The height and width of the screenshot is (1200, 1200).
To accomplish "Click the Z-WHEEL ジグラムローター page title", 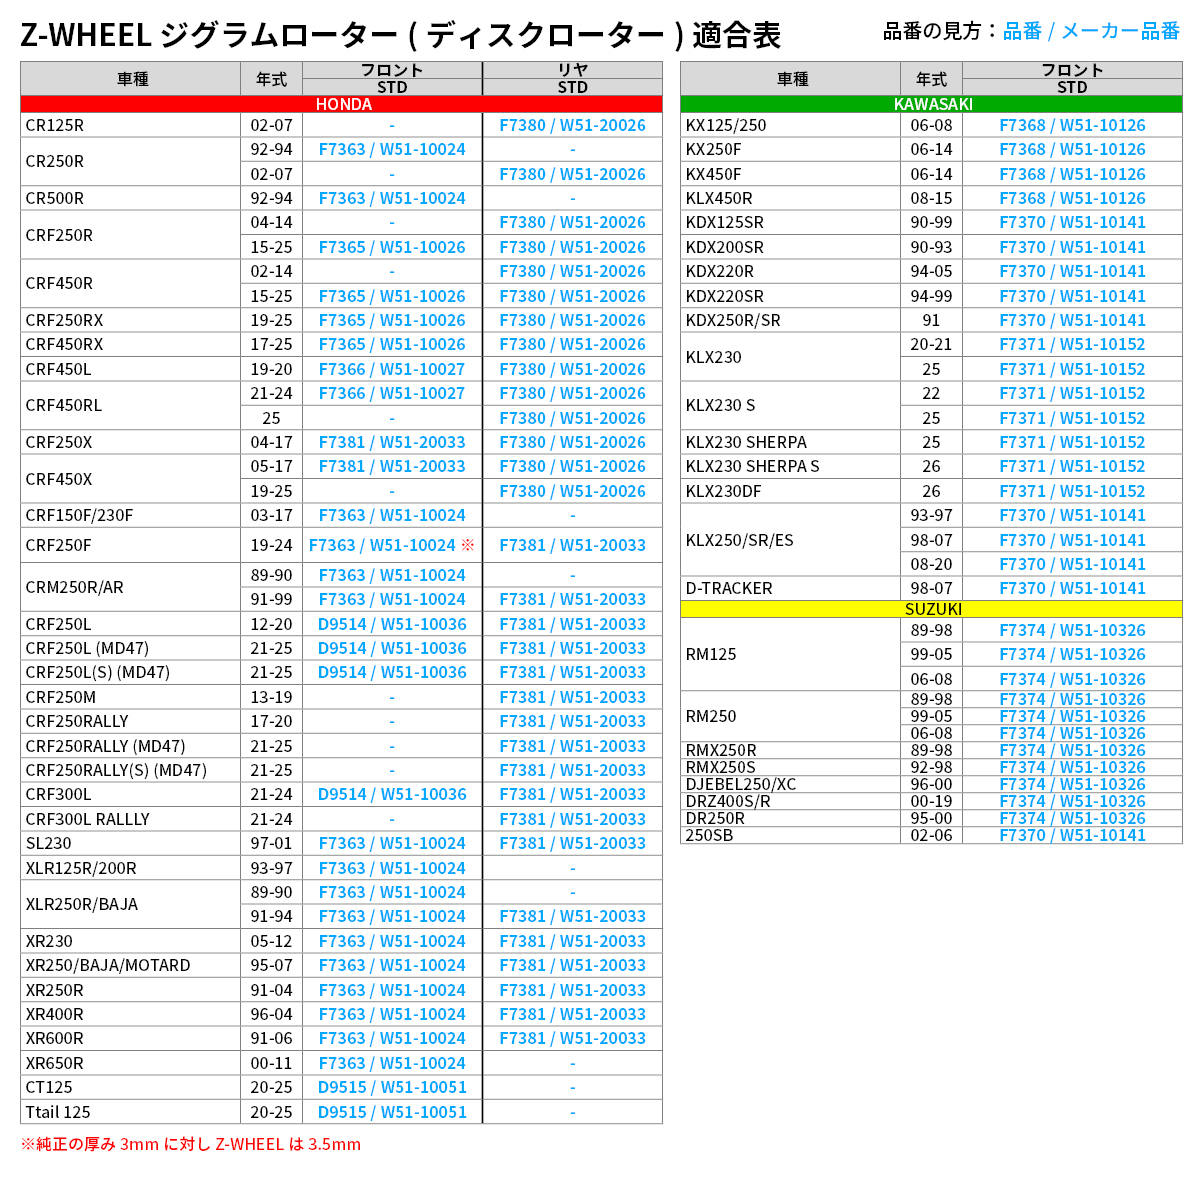I will (x=400, y=35).
